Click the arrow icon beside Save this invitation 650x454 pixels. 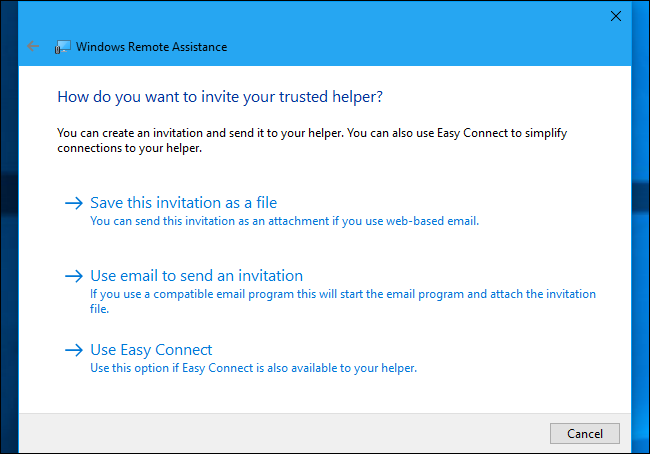click(x=73, y=203)
